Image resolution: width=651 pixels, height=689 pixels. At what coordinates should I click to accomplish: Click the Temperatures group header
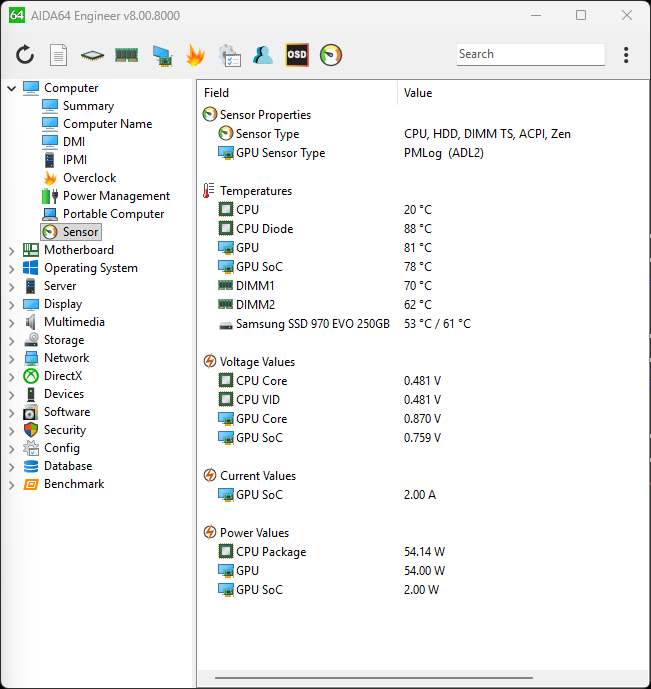(248, 191)
